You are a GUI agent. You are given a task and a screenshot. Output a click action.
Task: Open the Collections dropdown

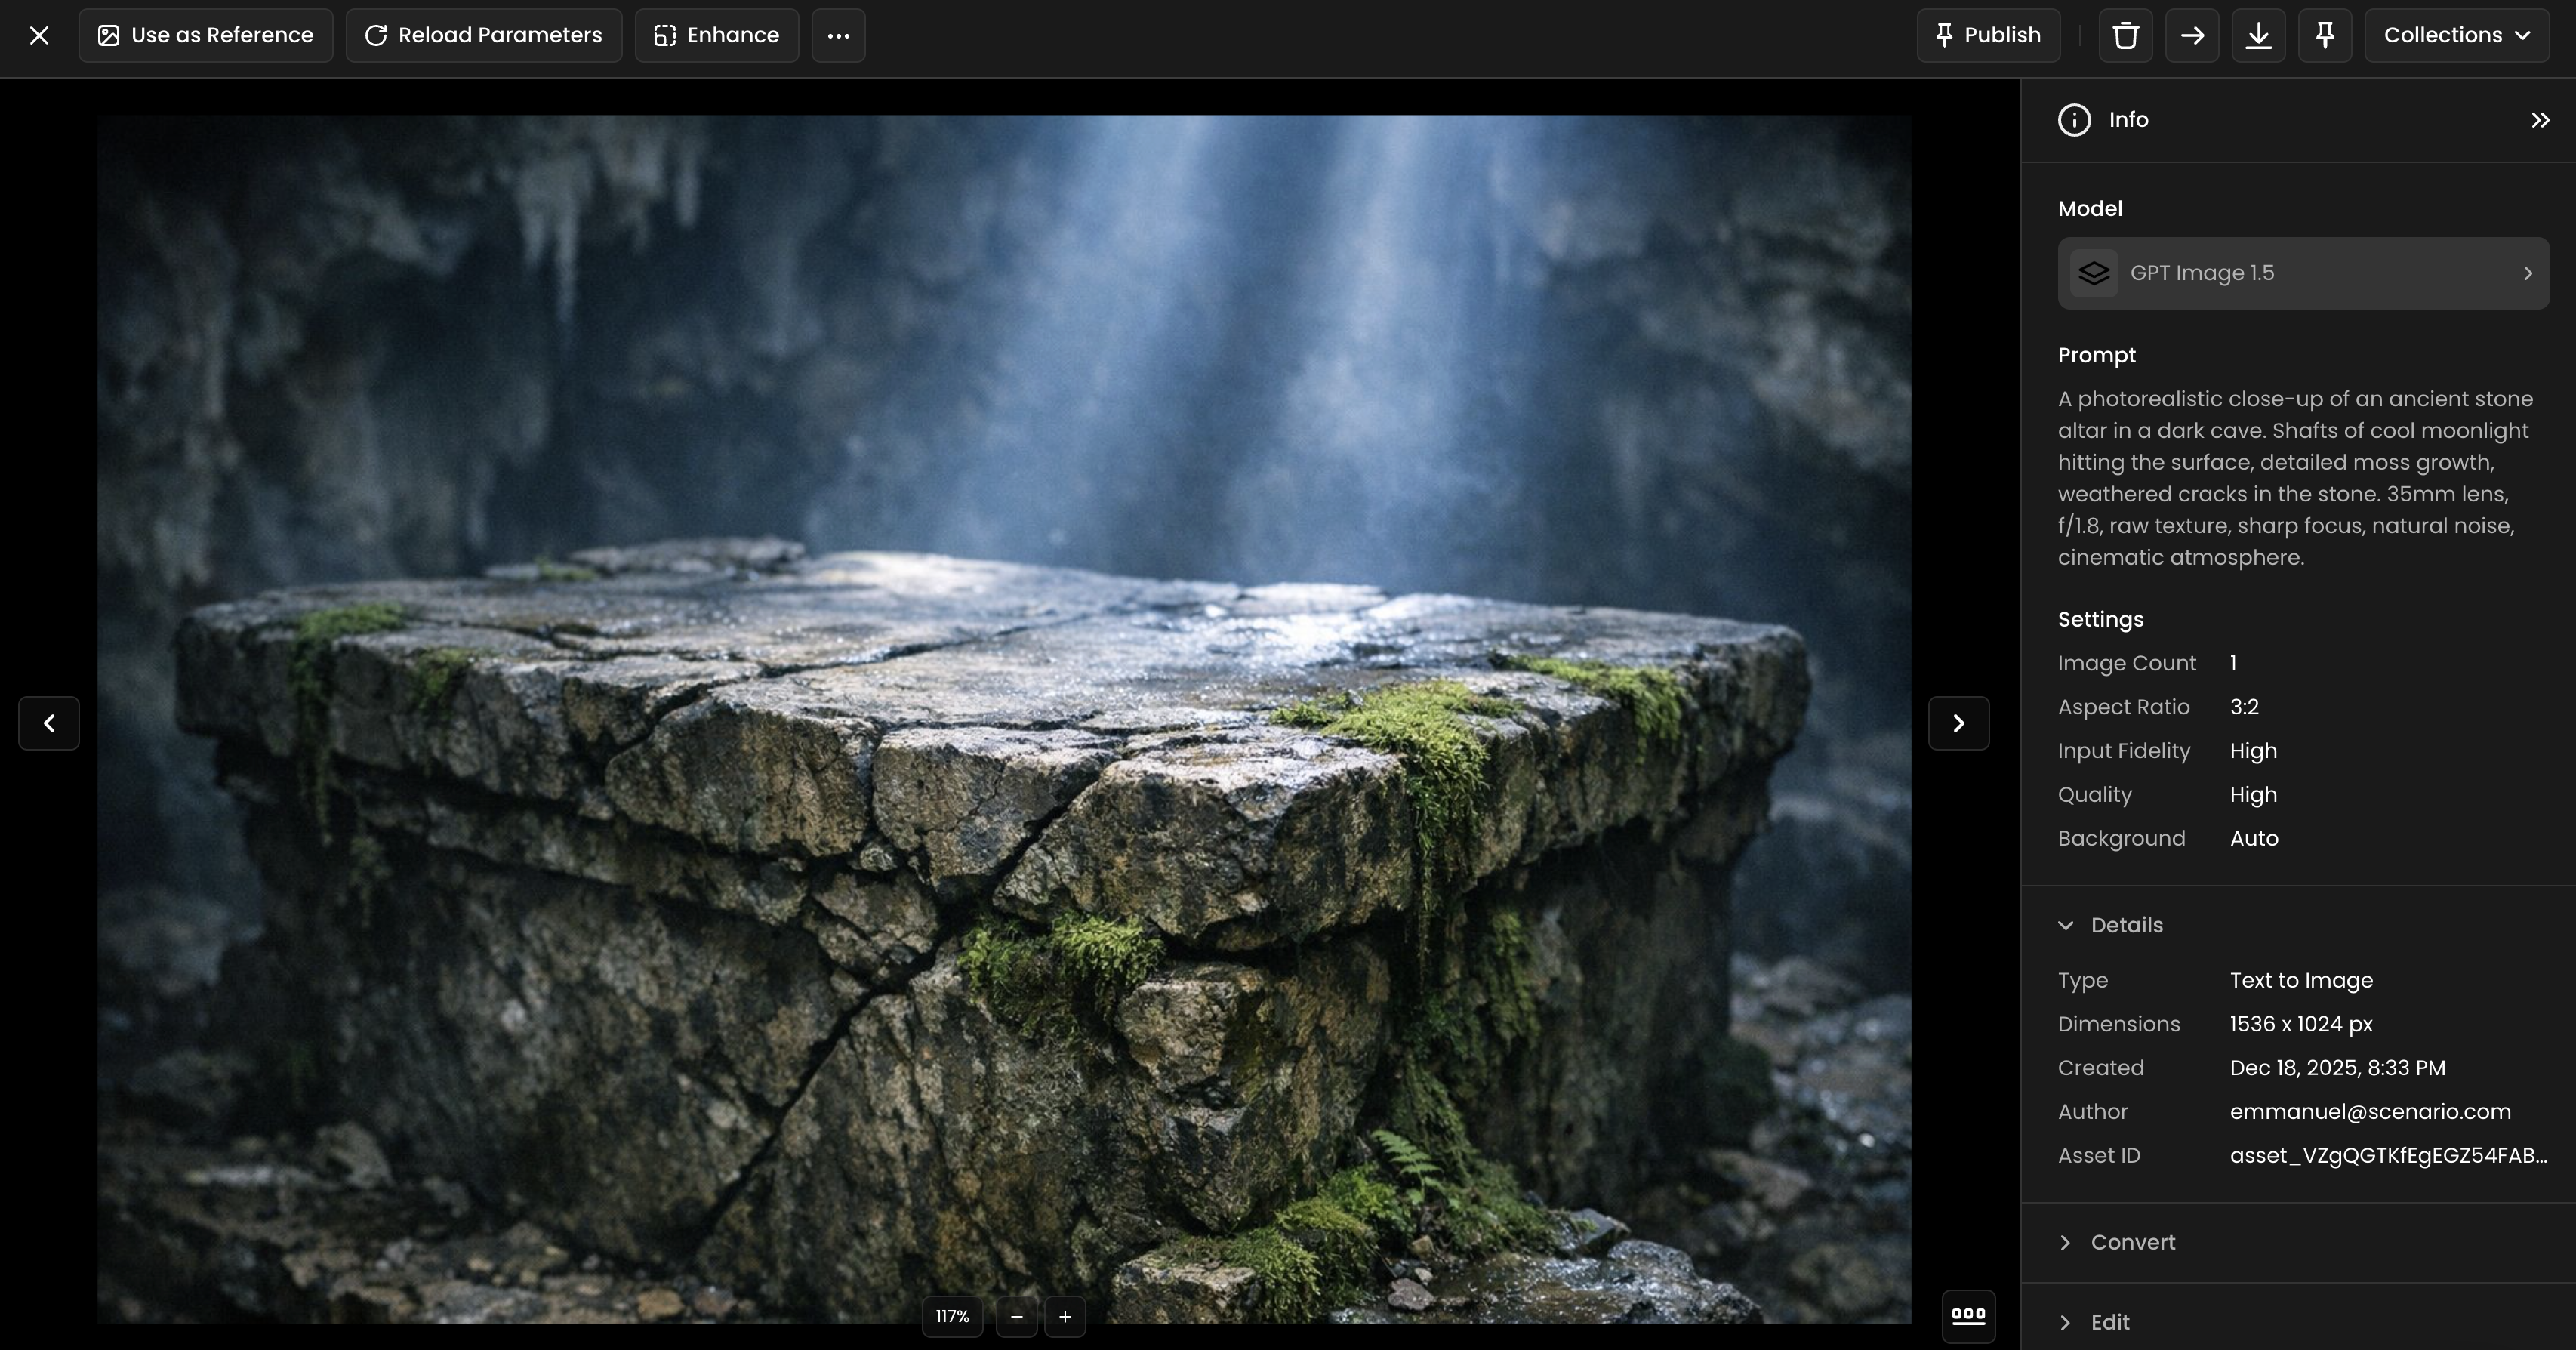coord(2456,36)
